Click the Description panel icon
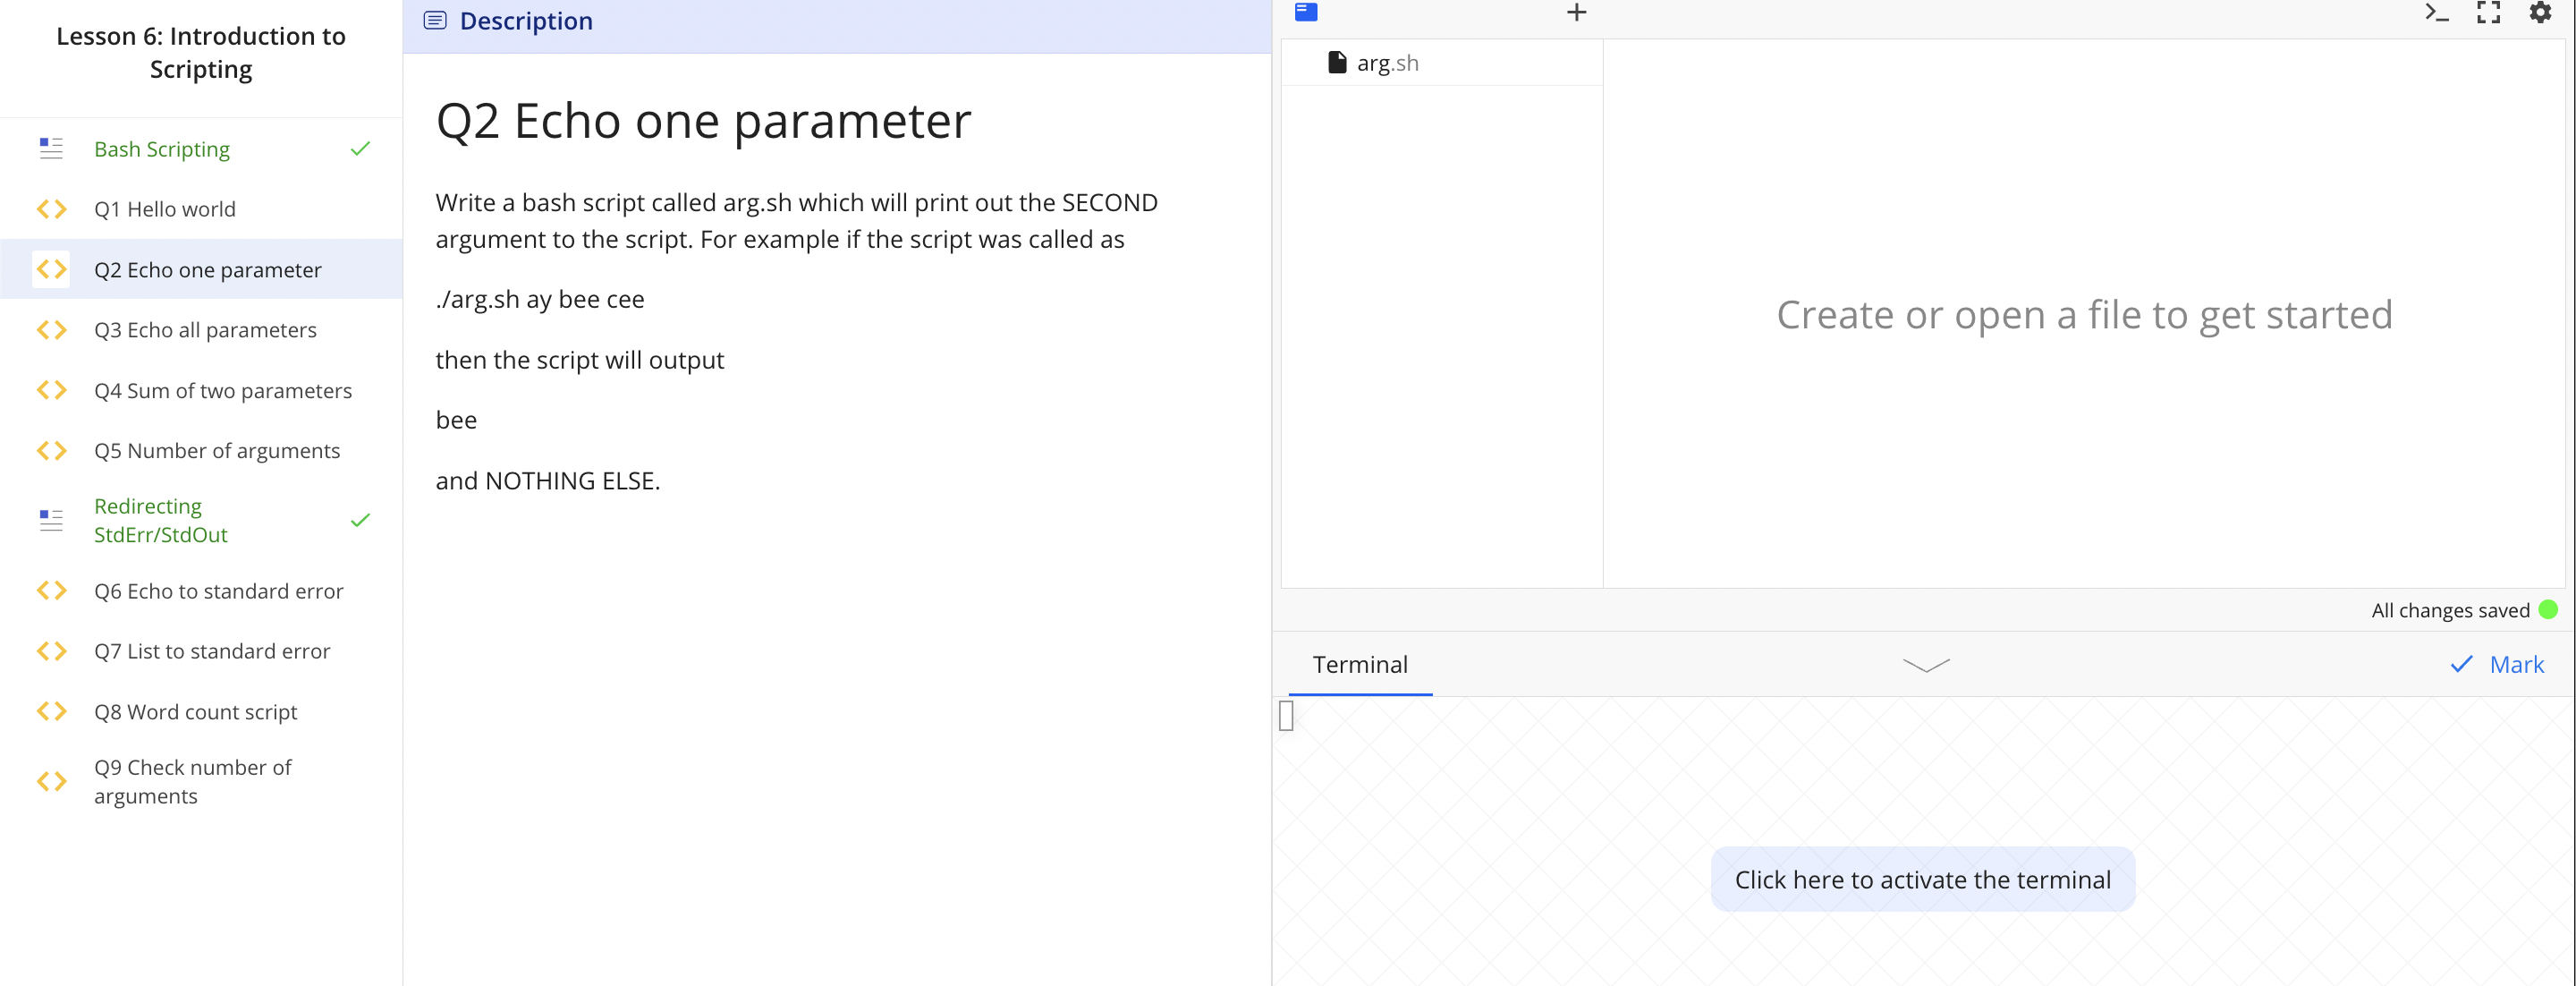2576x986 pixels. [x=435, y=21]
